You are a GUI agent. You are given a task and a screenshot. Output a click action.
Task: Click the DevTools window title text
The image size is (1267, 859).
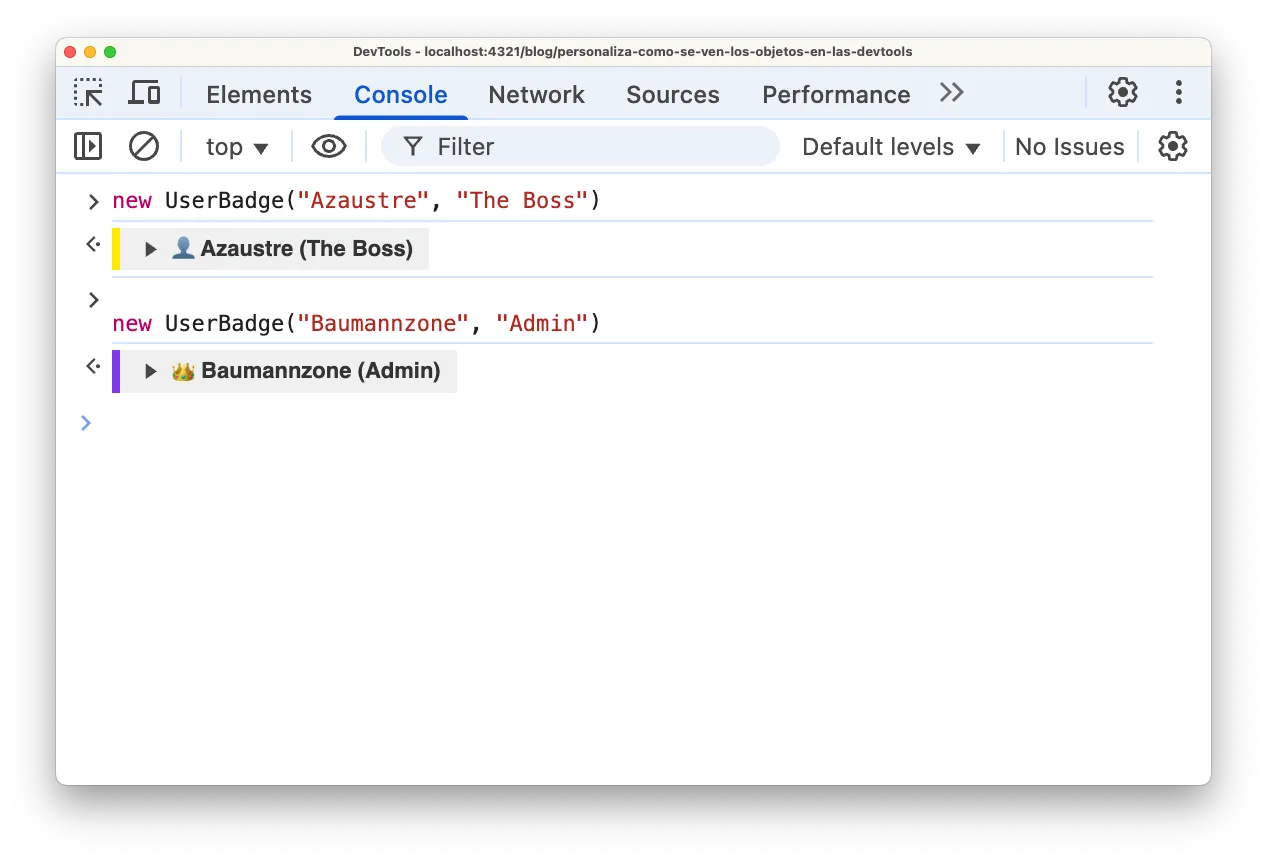coord(633,52)
